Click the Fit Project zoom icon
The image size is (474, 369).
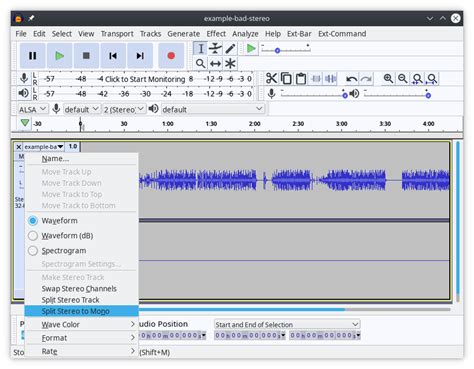(x=432, y=79)
